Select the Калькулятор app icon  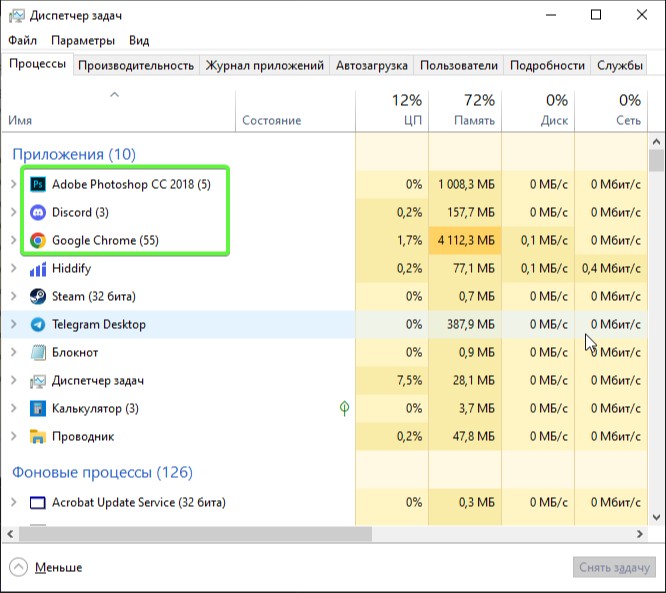point(38,409)
